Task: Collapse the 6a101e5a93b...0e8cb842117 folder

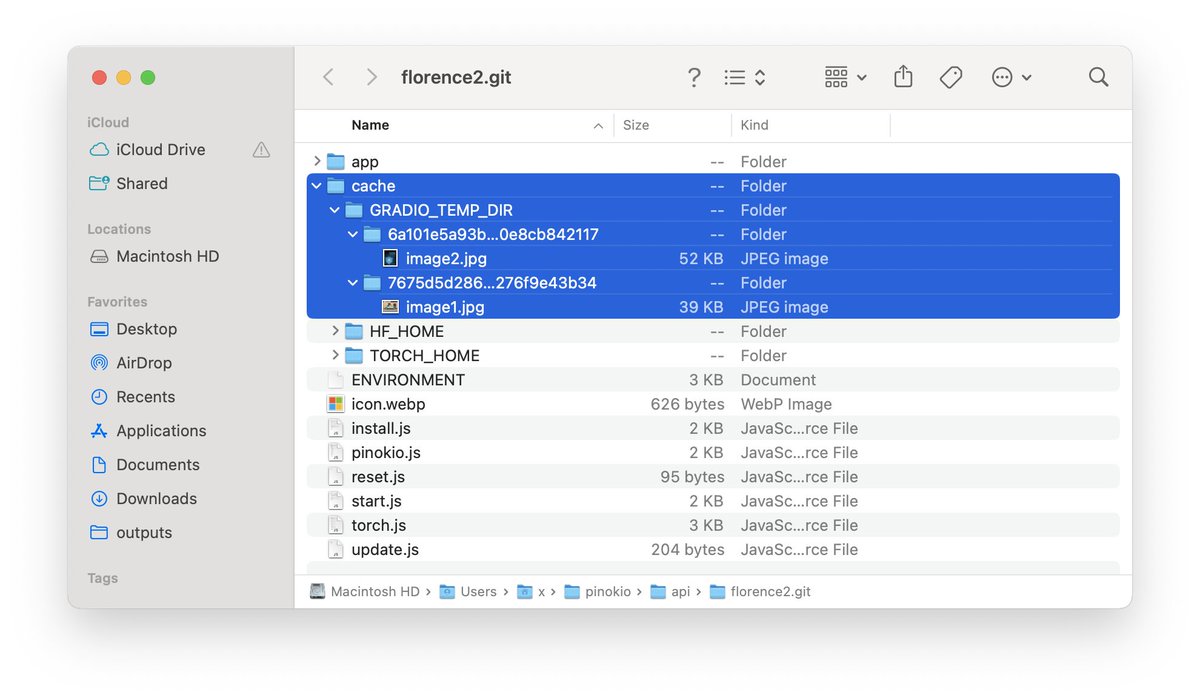Action: (x=353, y=234)
